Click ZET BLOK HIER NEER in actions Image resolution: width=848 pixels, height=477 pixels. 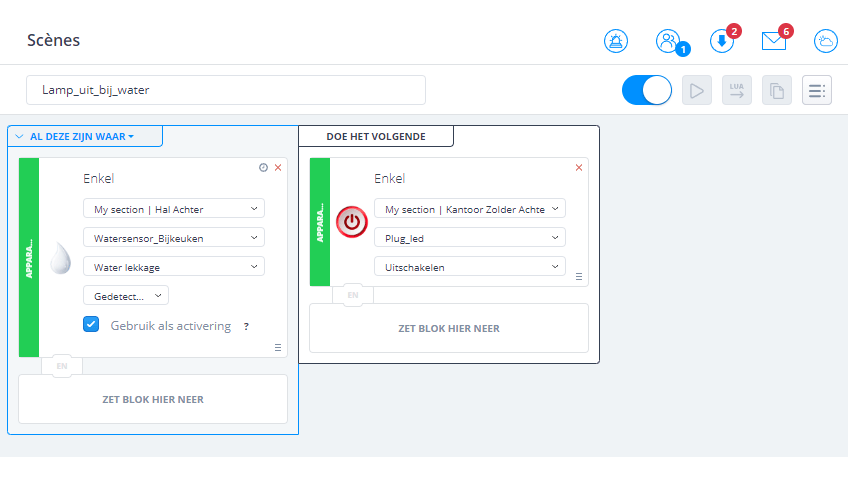coord(449,328)
